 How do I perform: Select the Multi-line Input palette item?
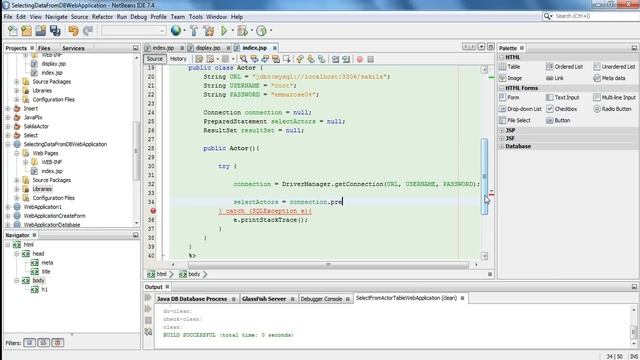[x=615, y=98]
